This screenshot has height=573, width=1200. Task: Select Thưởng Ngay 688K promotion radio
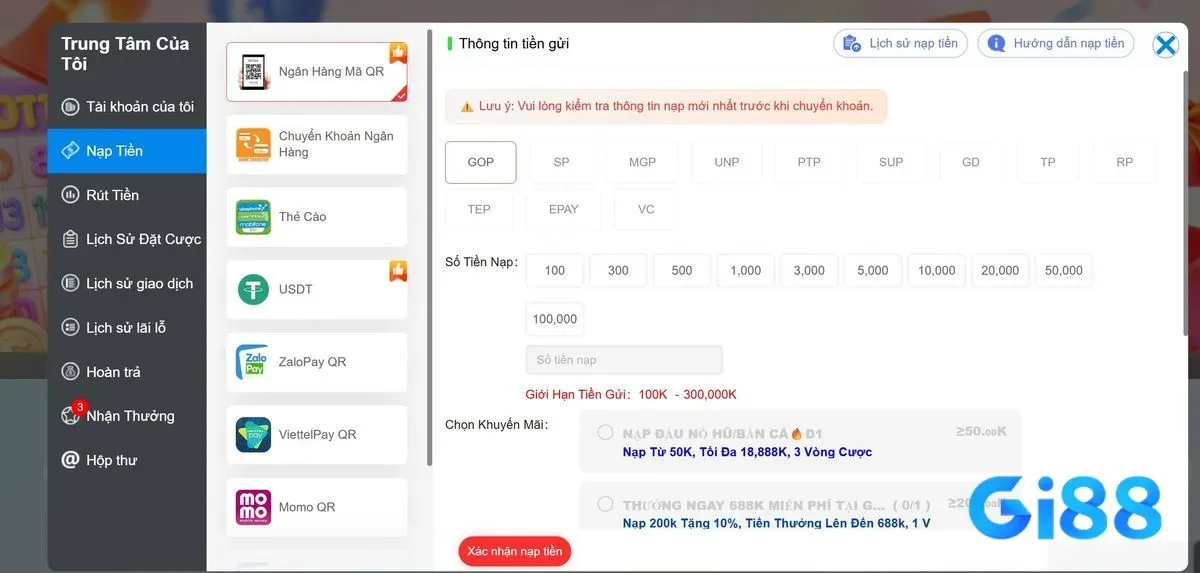point(605,504)
